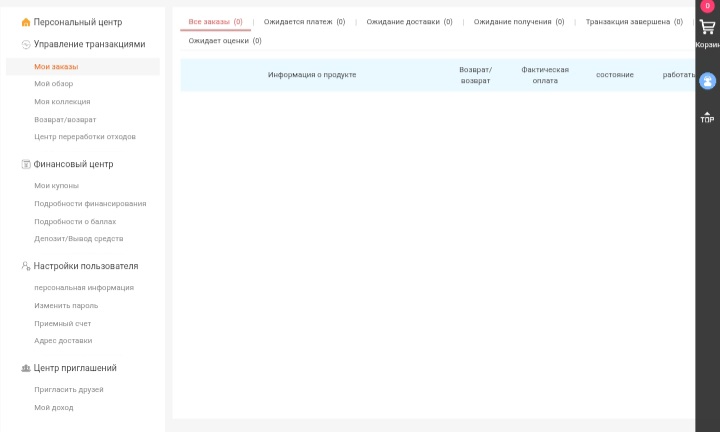Go to Моя коллекция
The image size is (720, 432).
click(62, 102)
